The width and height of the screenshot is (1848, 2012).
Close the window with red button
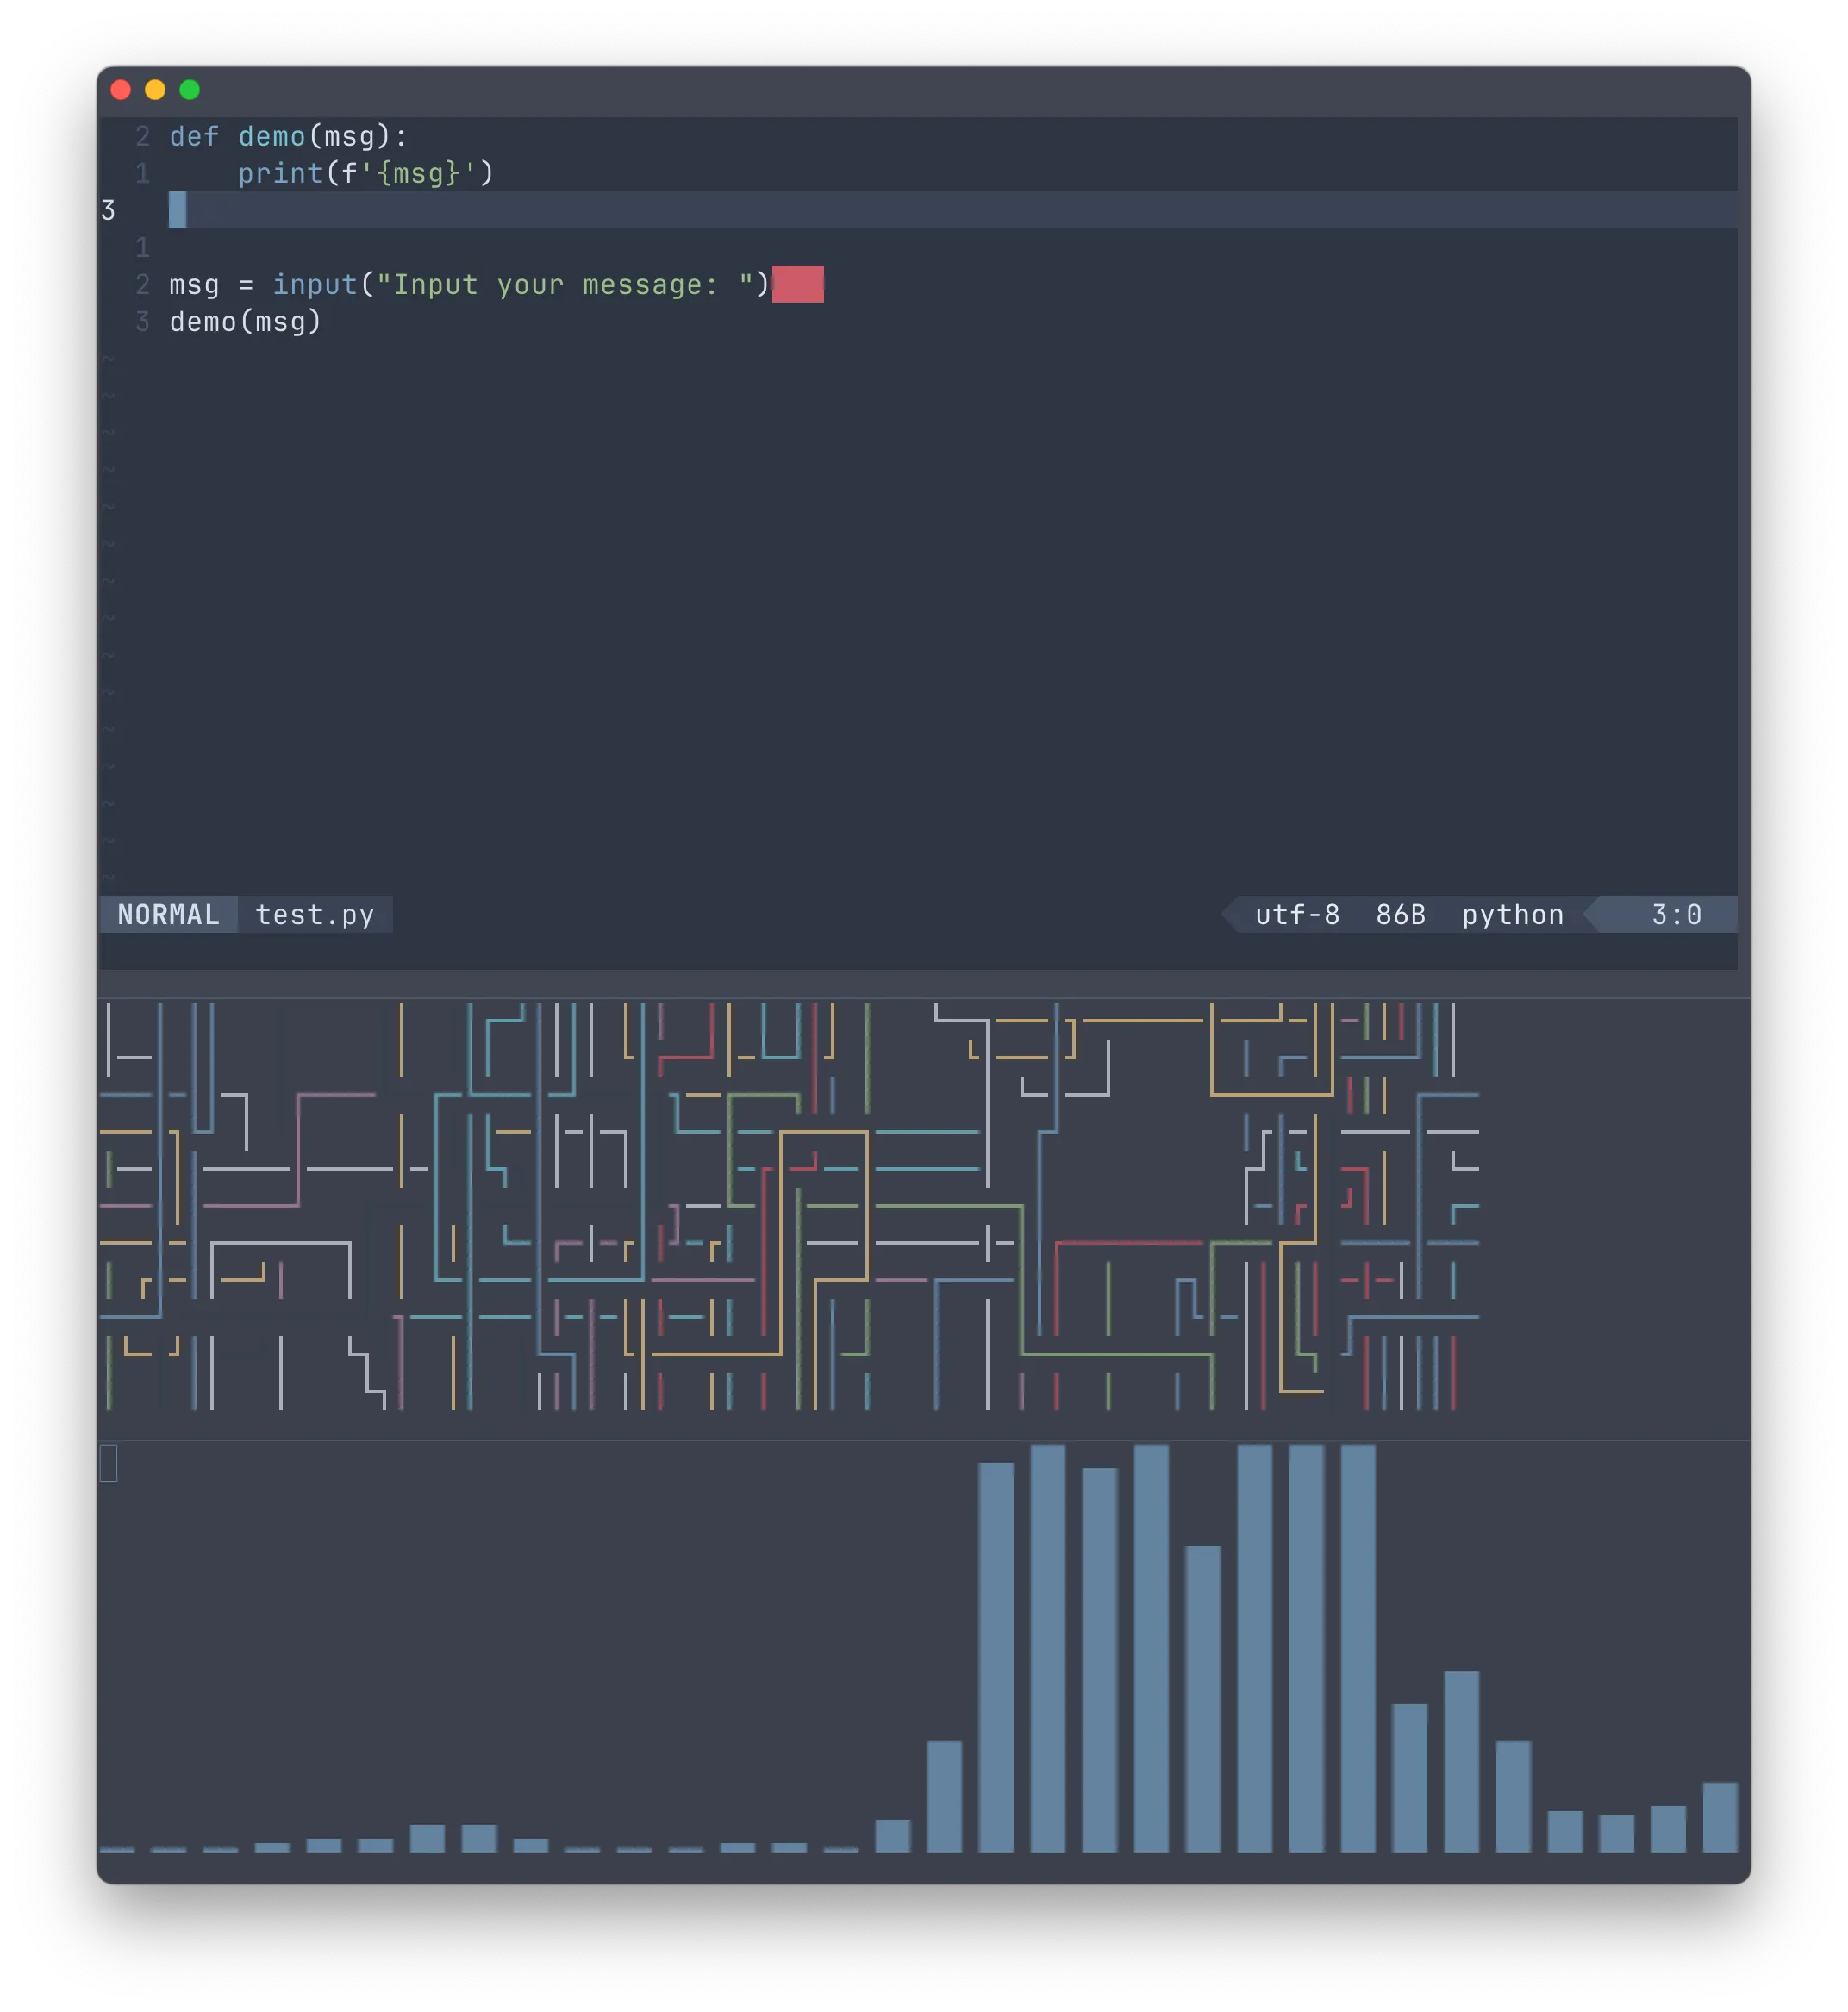121,90
